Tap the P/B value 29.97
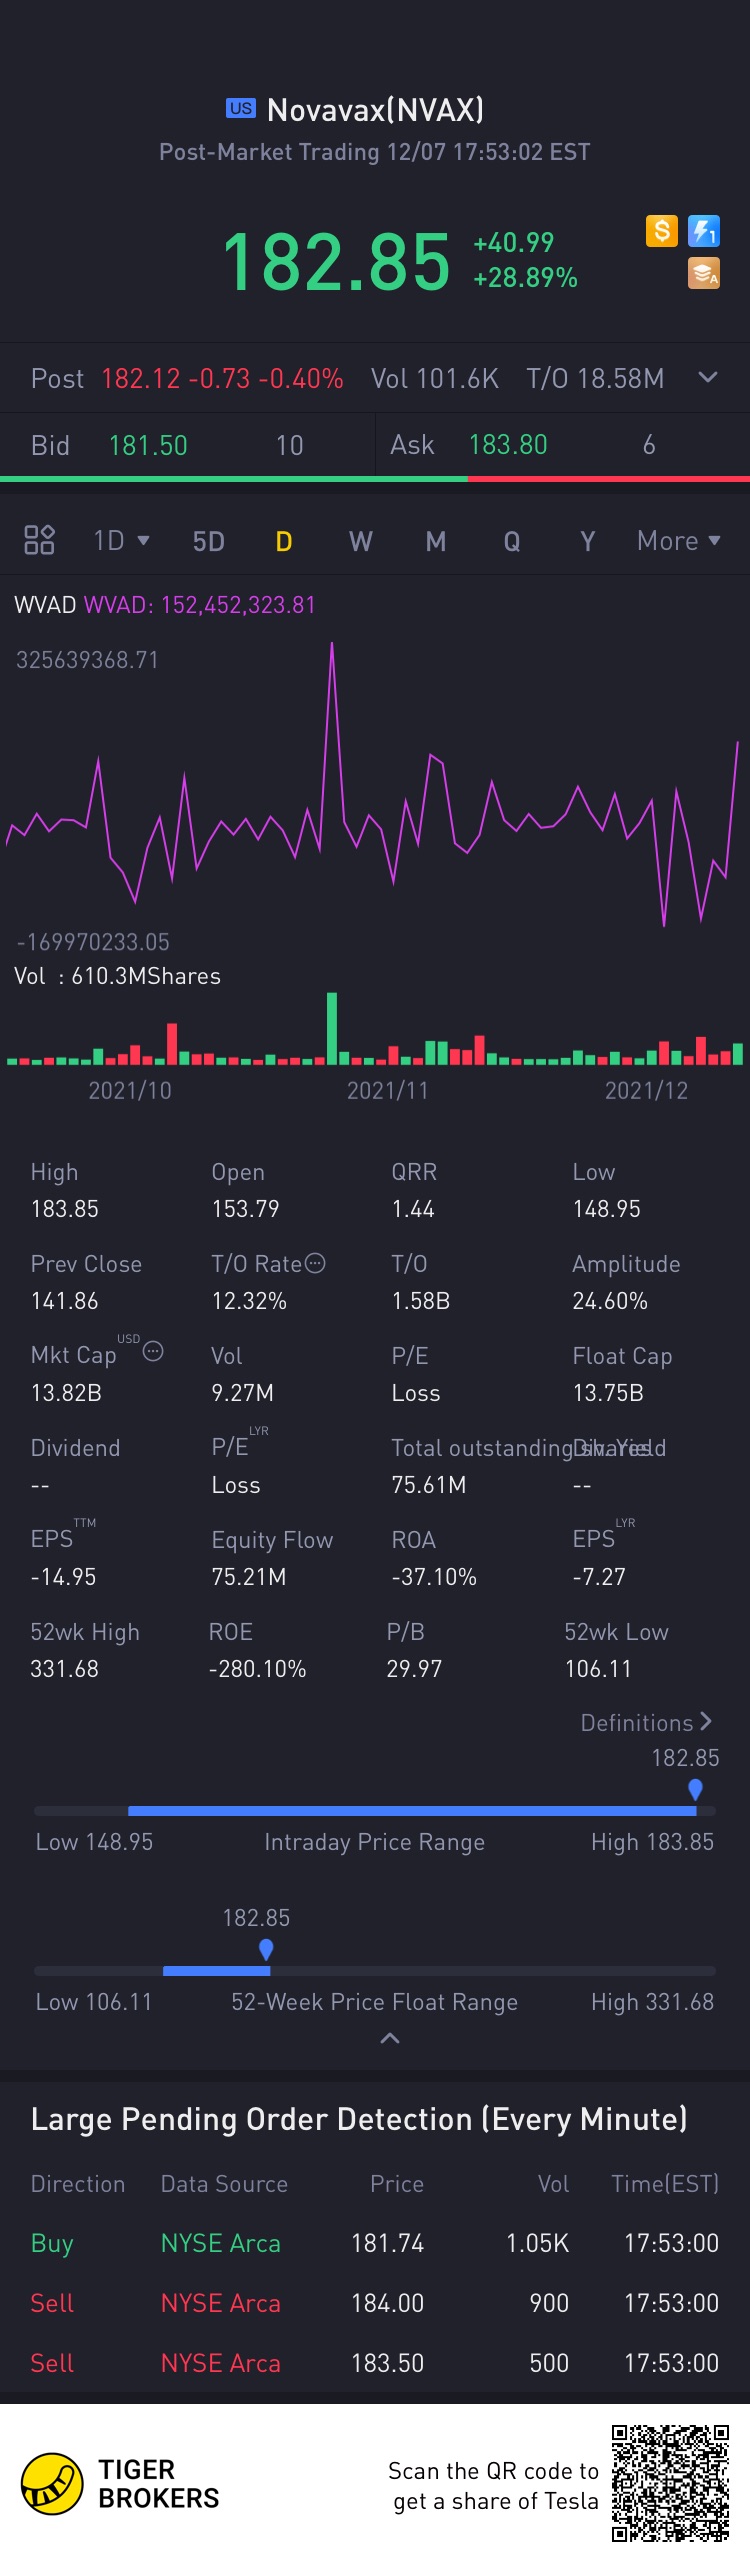This screenshot has width=750, height=2564. tap(414, 1669)
